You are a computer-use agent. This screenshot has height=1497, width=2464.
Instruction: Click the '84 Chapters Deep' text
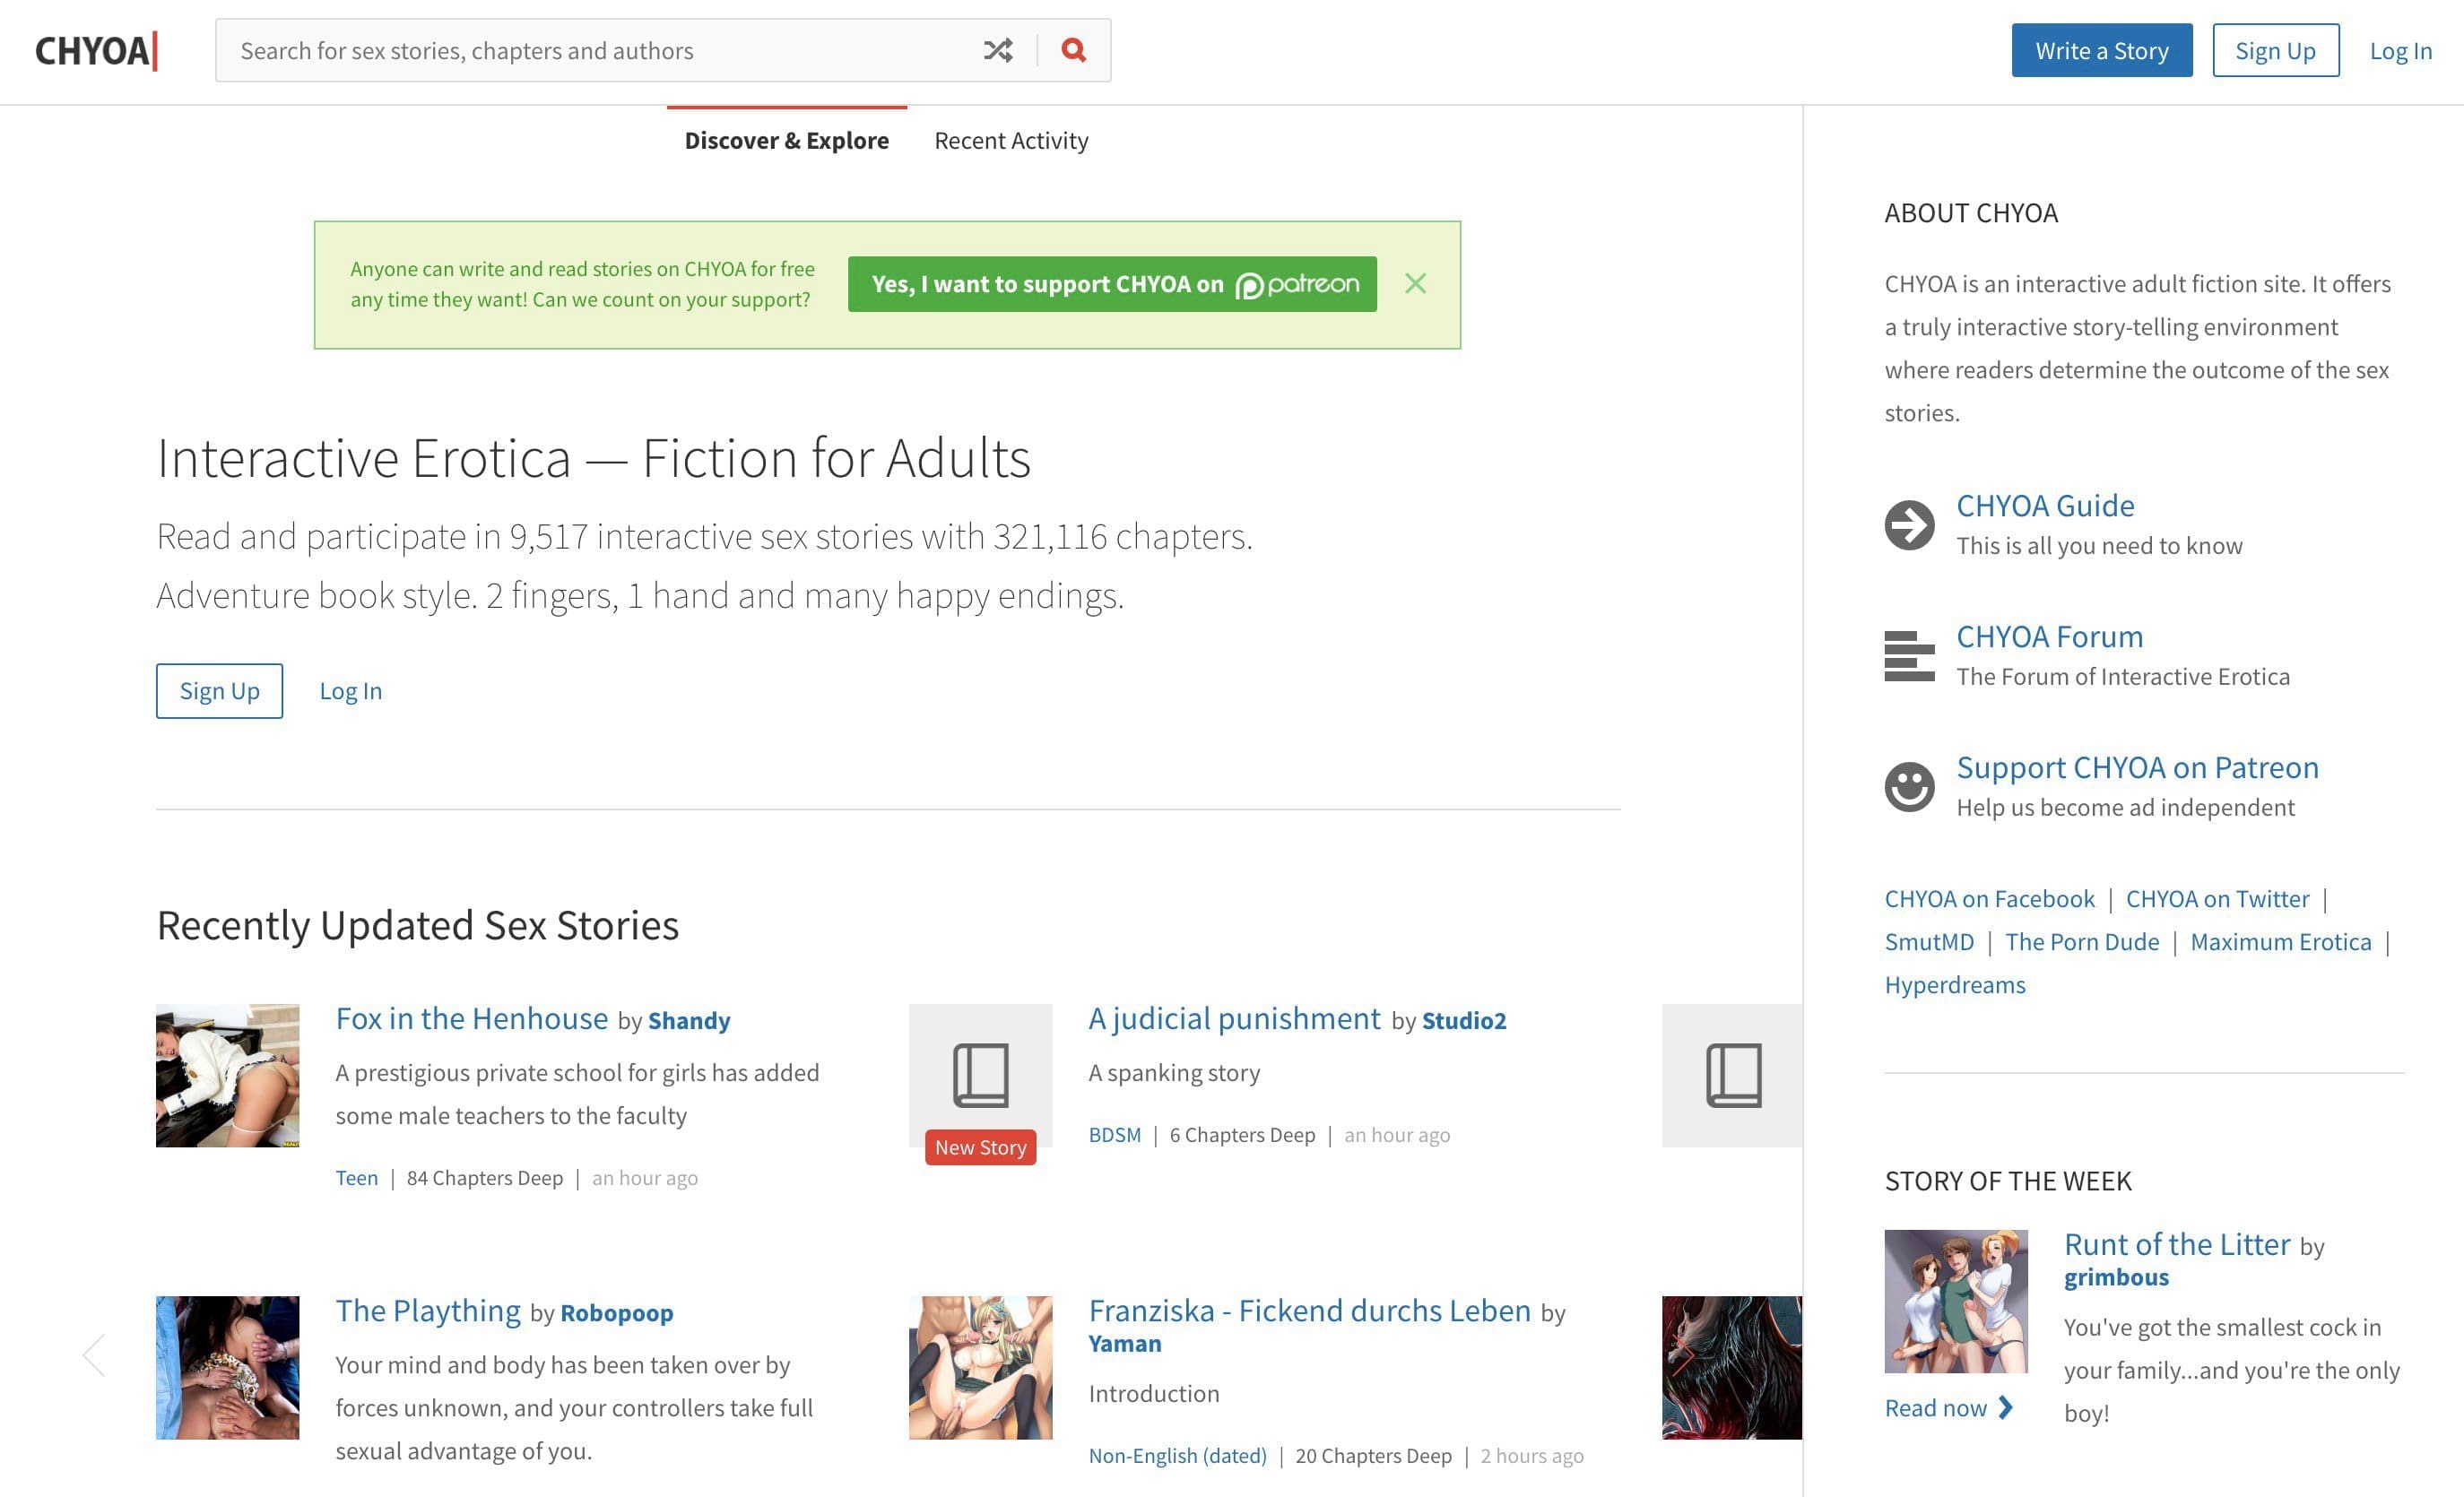(485, 1178)
